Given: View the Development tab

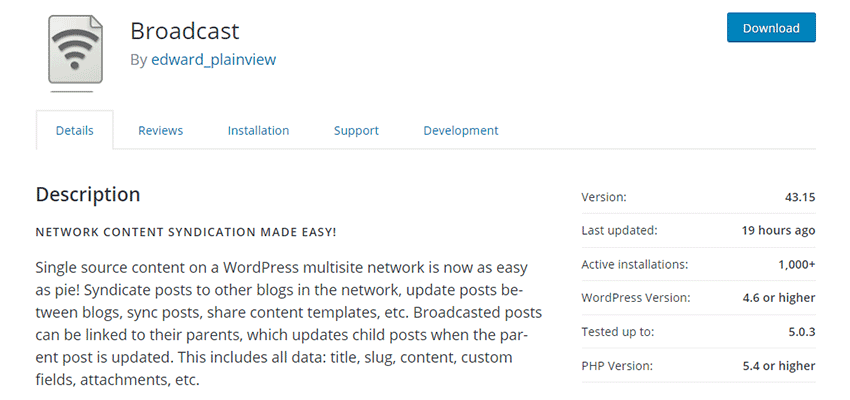Looking at the screenshot, I should pos(460,130).
